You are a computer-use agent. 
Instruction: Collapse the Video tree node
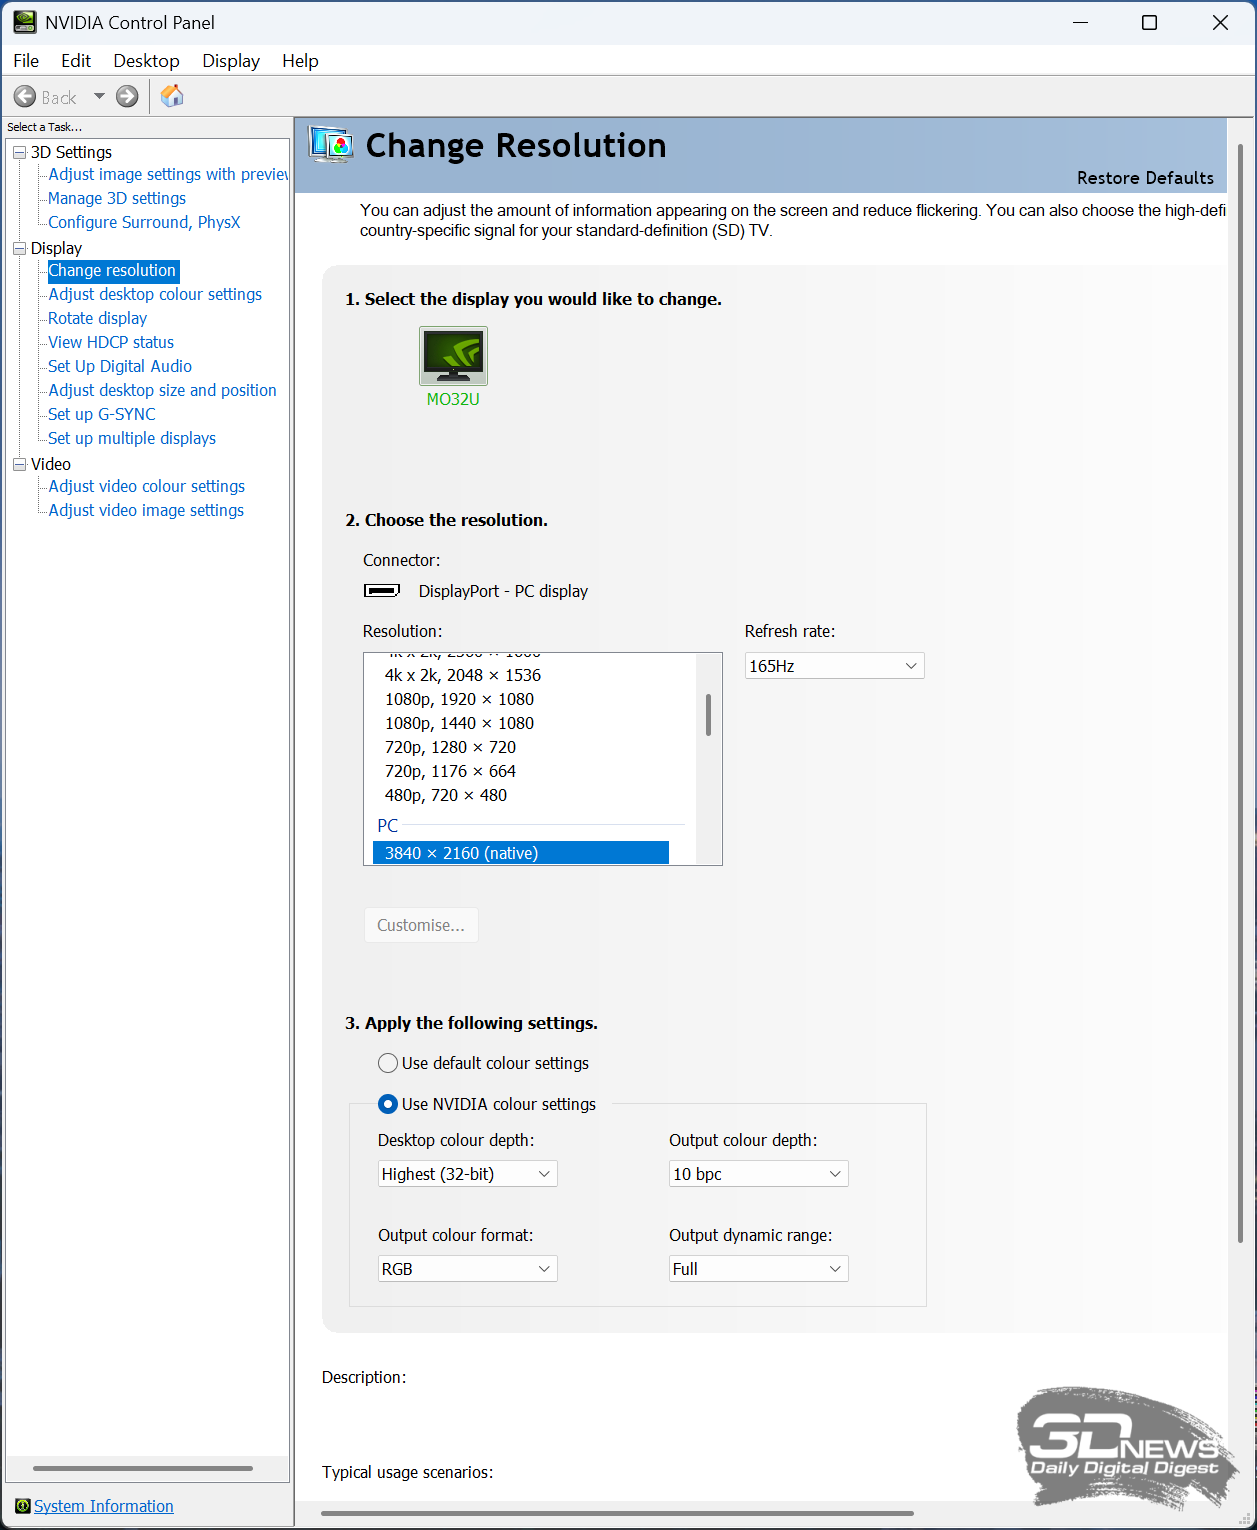pos(19,464)
